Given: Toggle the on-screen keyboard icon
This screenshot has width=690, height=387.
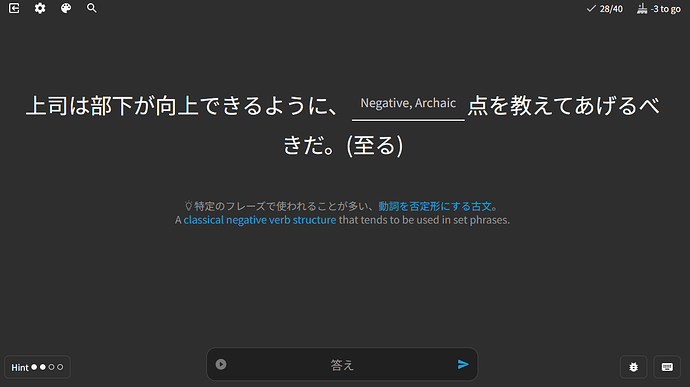Looking at the screenshot, I should click(667, 367).
